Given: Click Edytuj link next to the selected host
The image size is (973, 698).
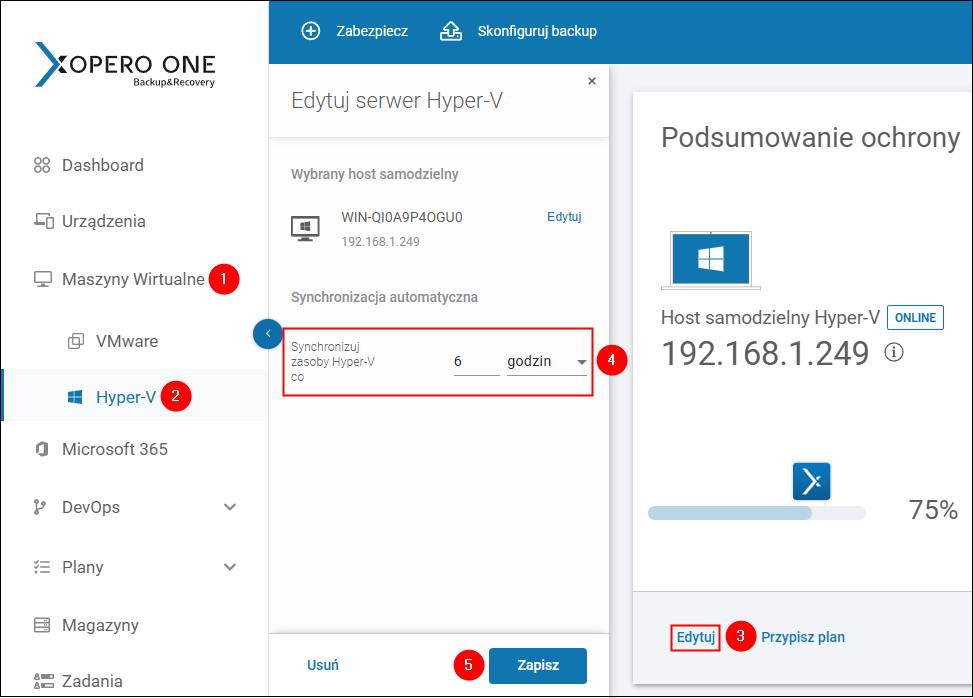Looking at the screenshot, I should coord(564,217).
